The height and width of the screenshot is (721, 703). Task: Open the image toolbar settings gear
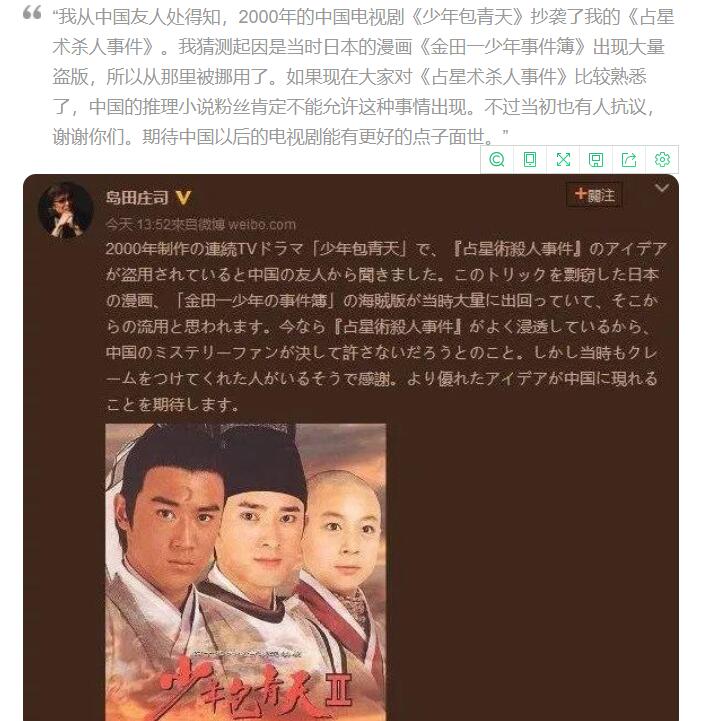pyautogui.click(x=662, y=160)
